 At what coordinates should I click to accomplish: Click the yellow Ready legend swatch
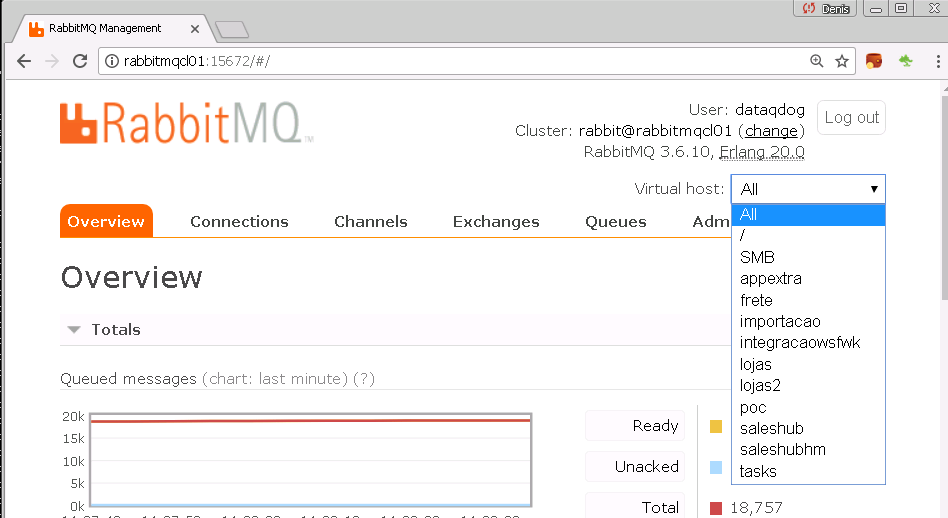[716, 427]
